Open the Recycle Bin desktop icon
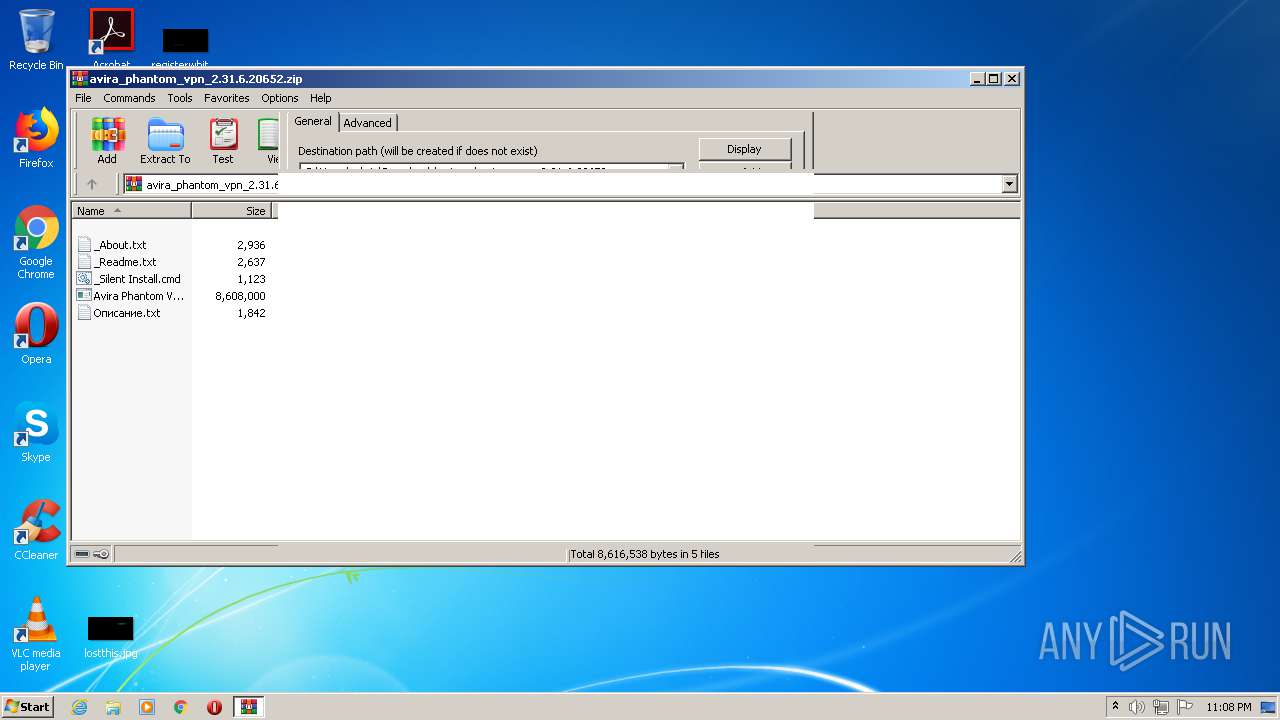The height and width of the screenshot is (720, 1280). (36, 40)
